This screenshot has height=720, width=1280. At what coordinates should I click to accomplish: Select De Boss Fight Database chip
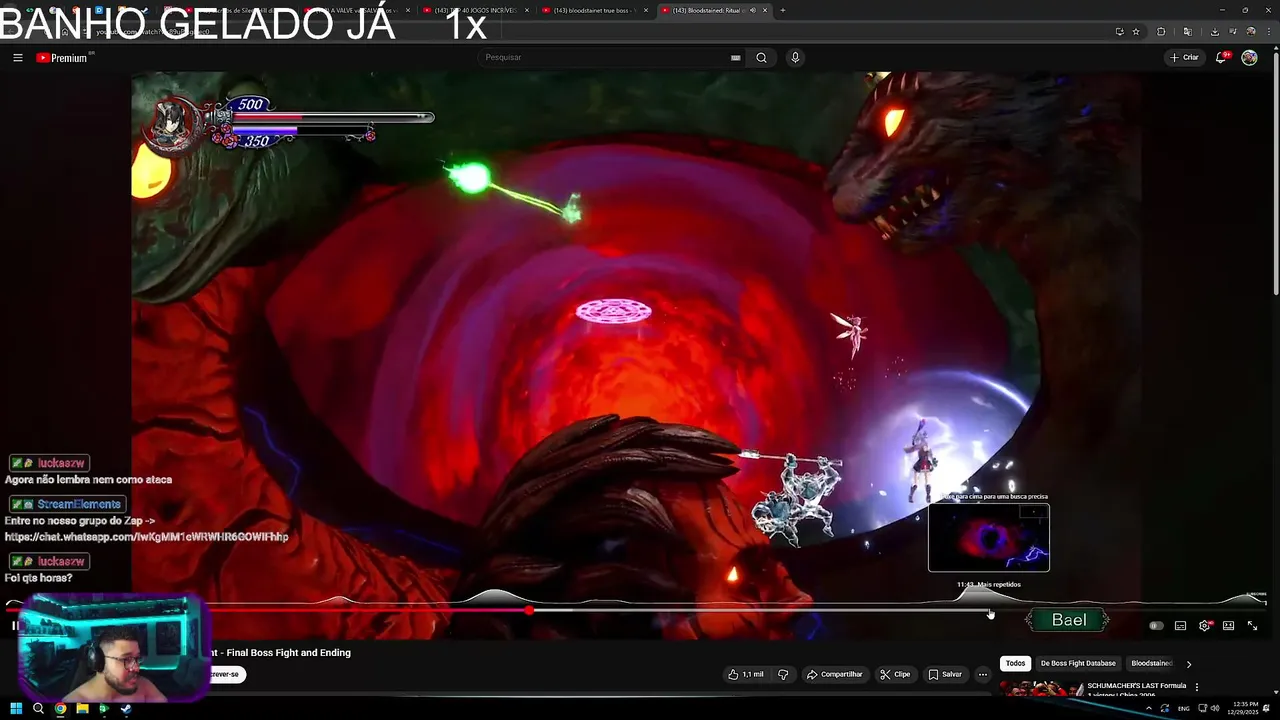1078,663
